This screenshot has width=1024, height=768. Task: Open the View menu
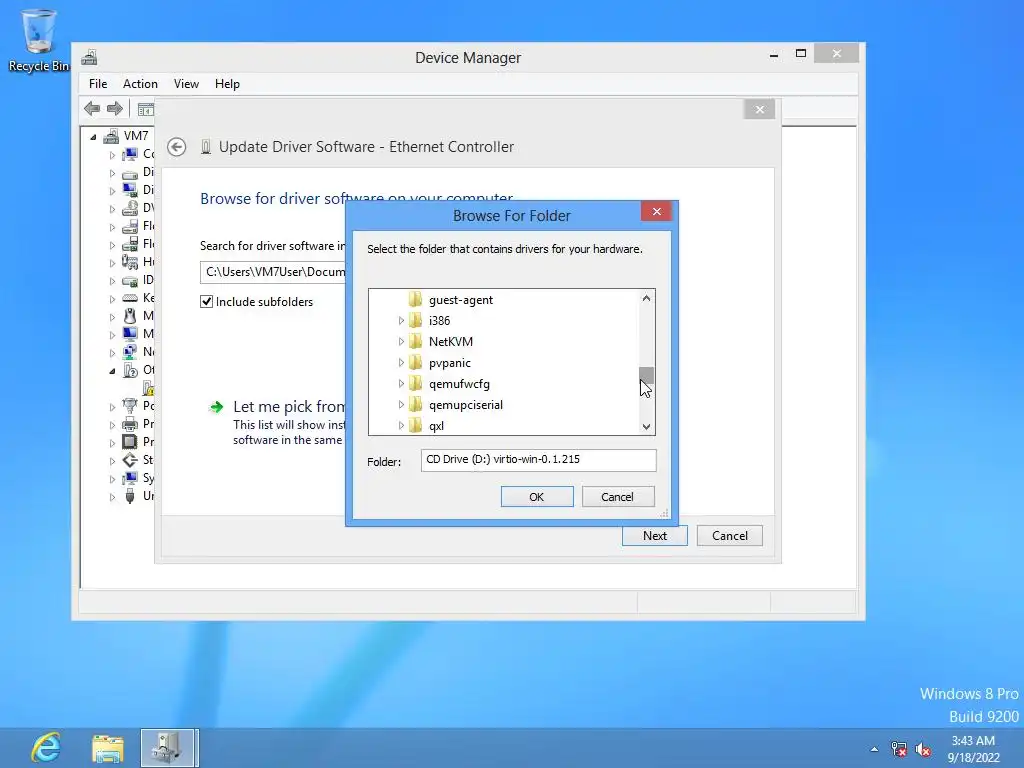(x=186, y=84)
